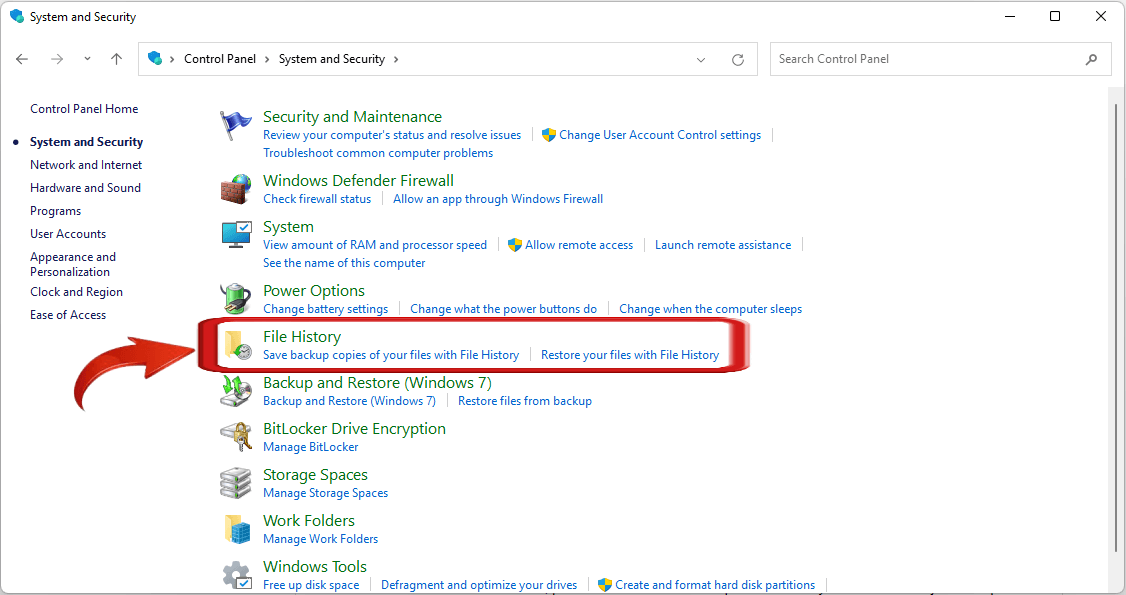Click the Power Options battery icon
Screen dimensions: 1126x595
tap(236, 298)
